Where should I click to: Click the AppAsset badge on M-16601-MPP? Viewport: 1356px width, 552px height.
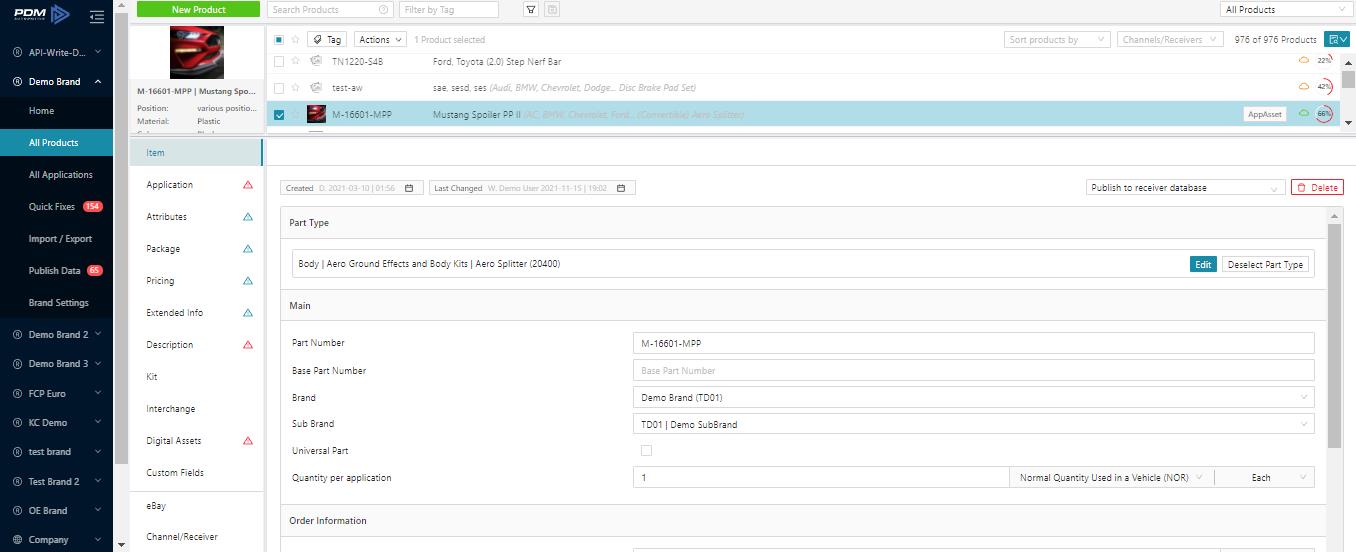[1265, 115]
